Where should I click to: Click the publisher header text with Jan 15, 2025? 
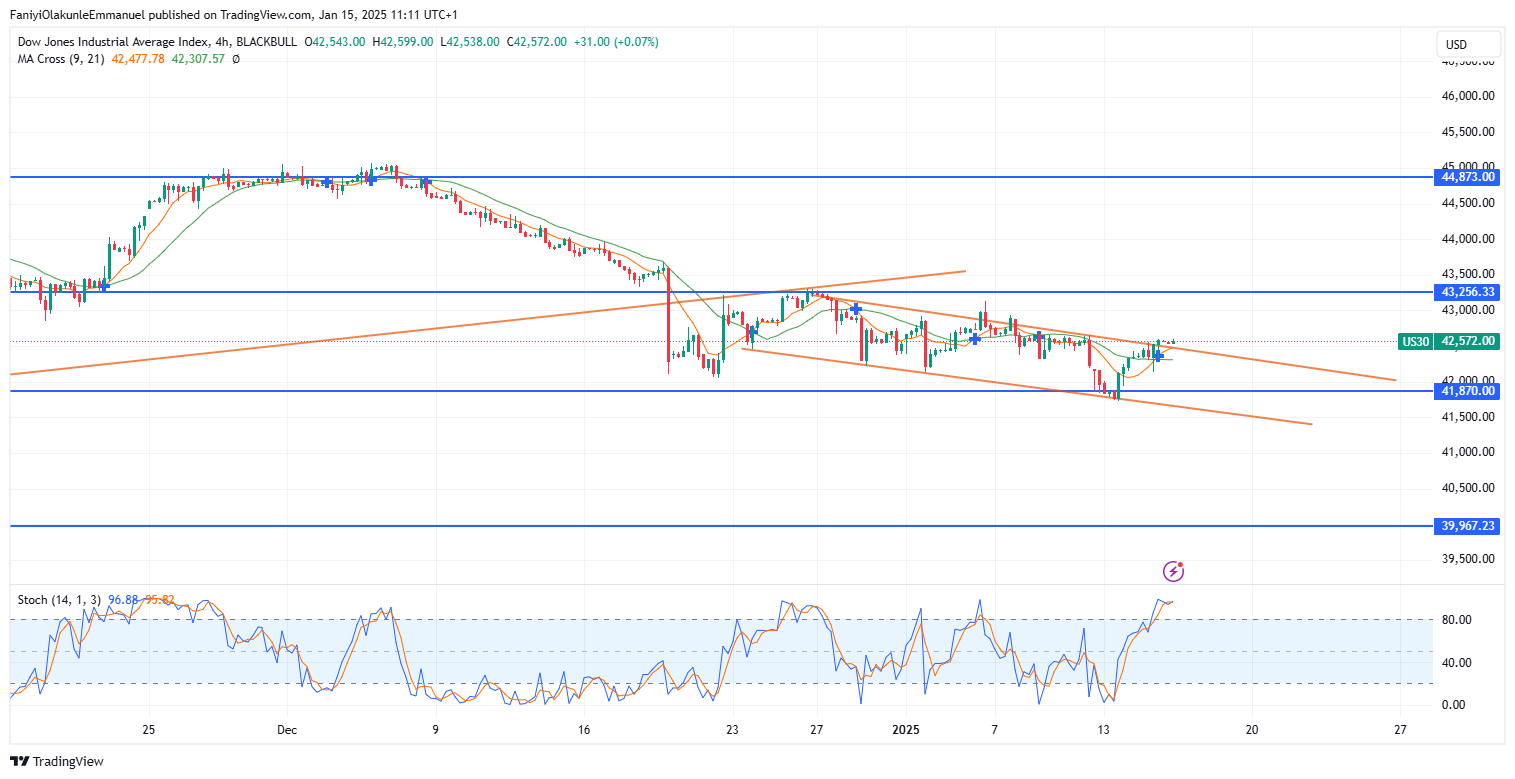232,16
